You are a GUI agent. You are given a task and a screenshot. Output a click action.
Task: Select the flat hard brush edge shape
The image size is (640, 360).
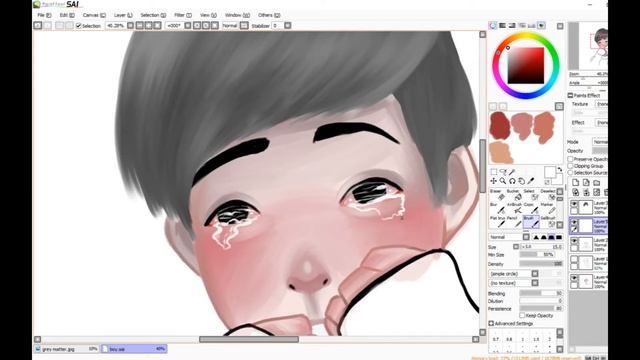(559, 237)
